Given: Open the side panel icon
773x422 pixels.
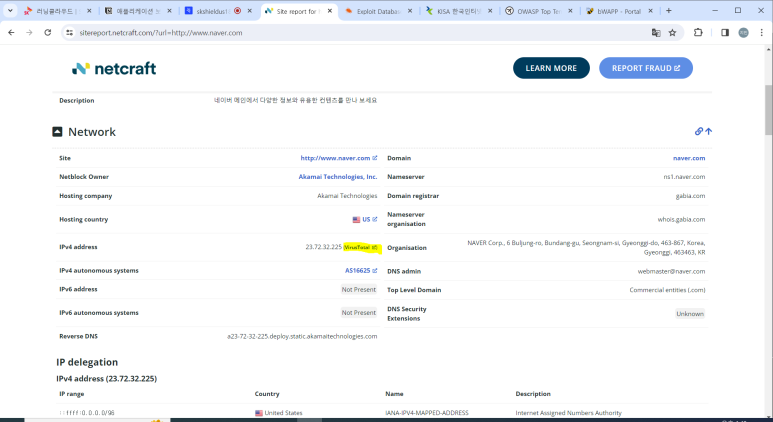Looking at the screenshot, I should click(725, 33).
